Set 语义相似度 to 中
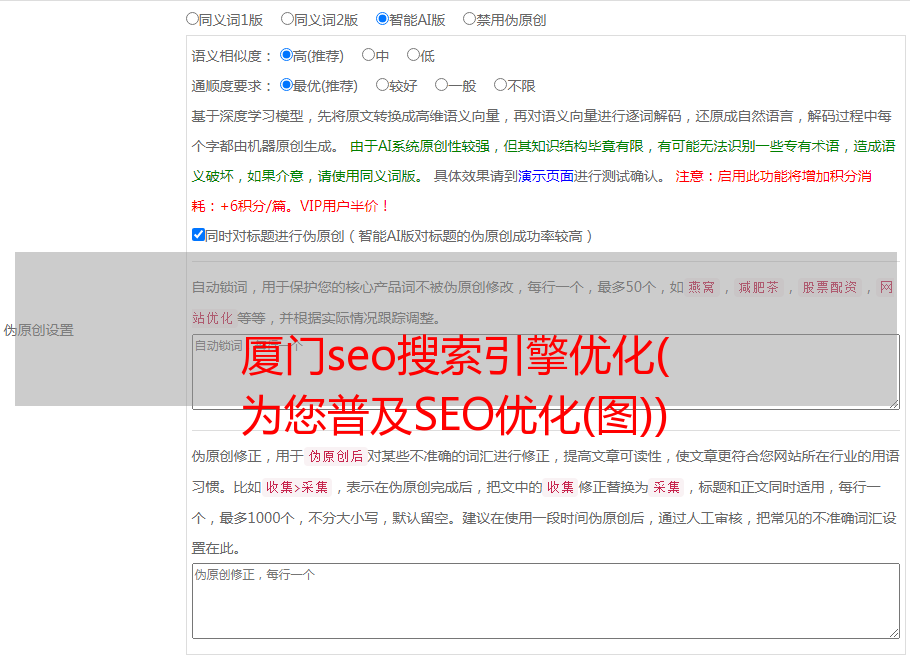Screen dimensions: 911x658 [368, 55]
